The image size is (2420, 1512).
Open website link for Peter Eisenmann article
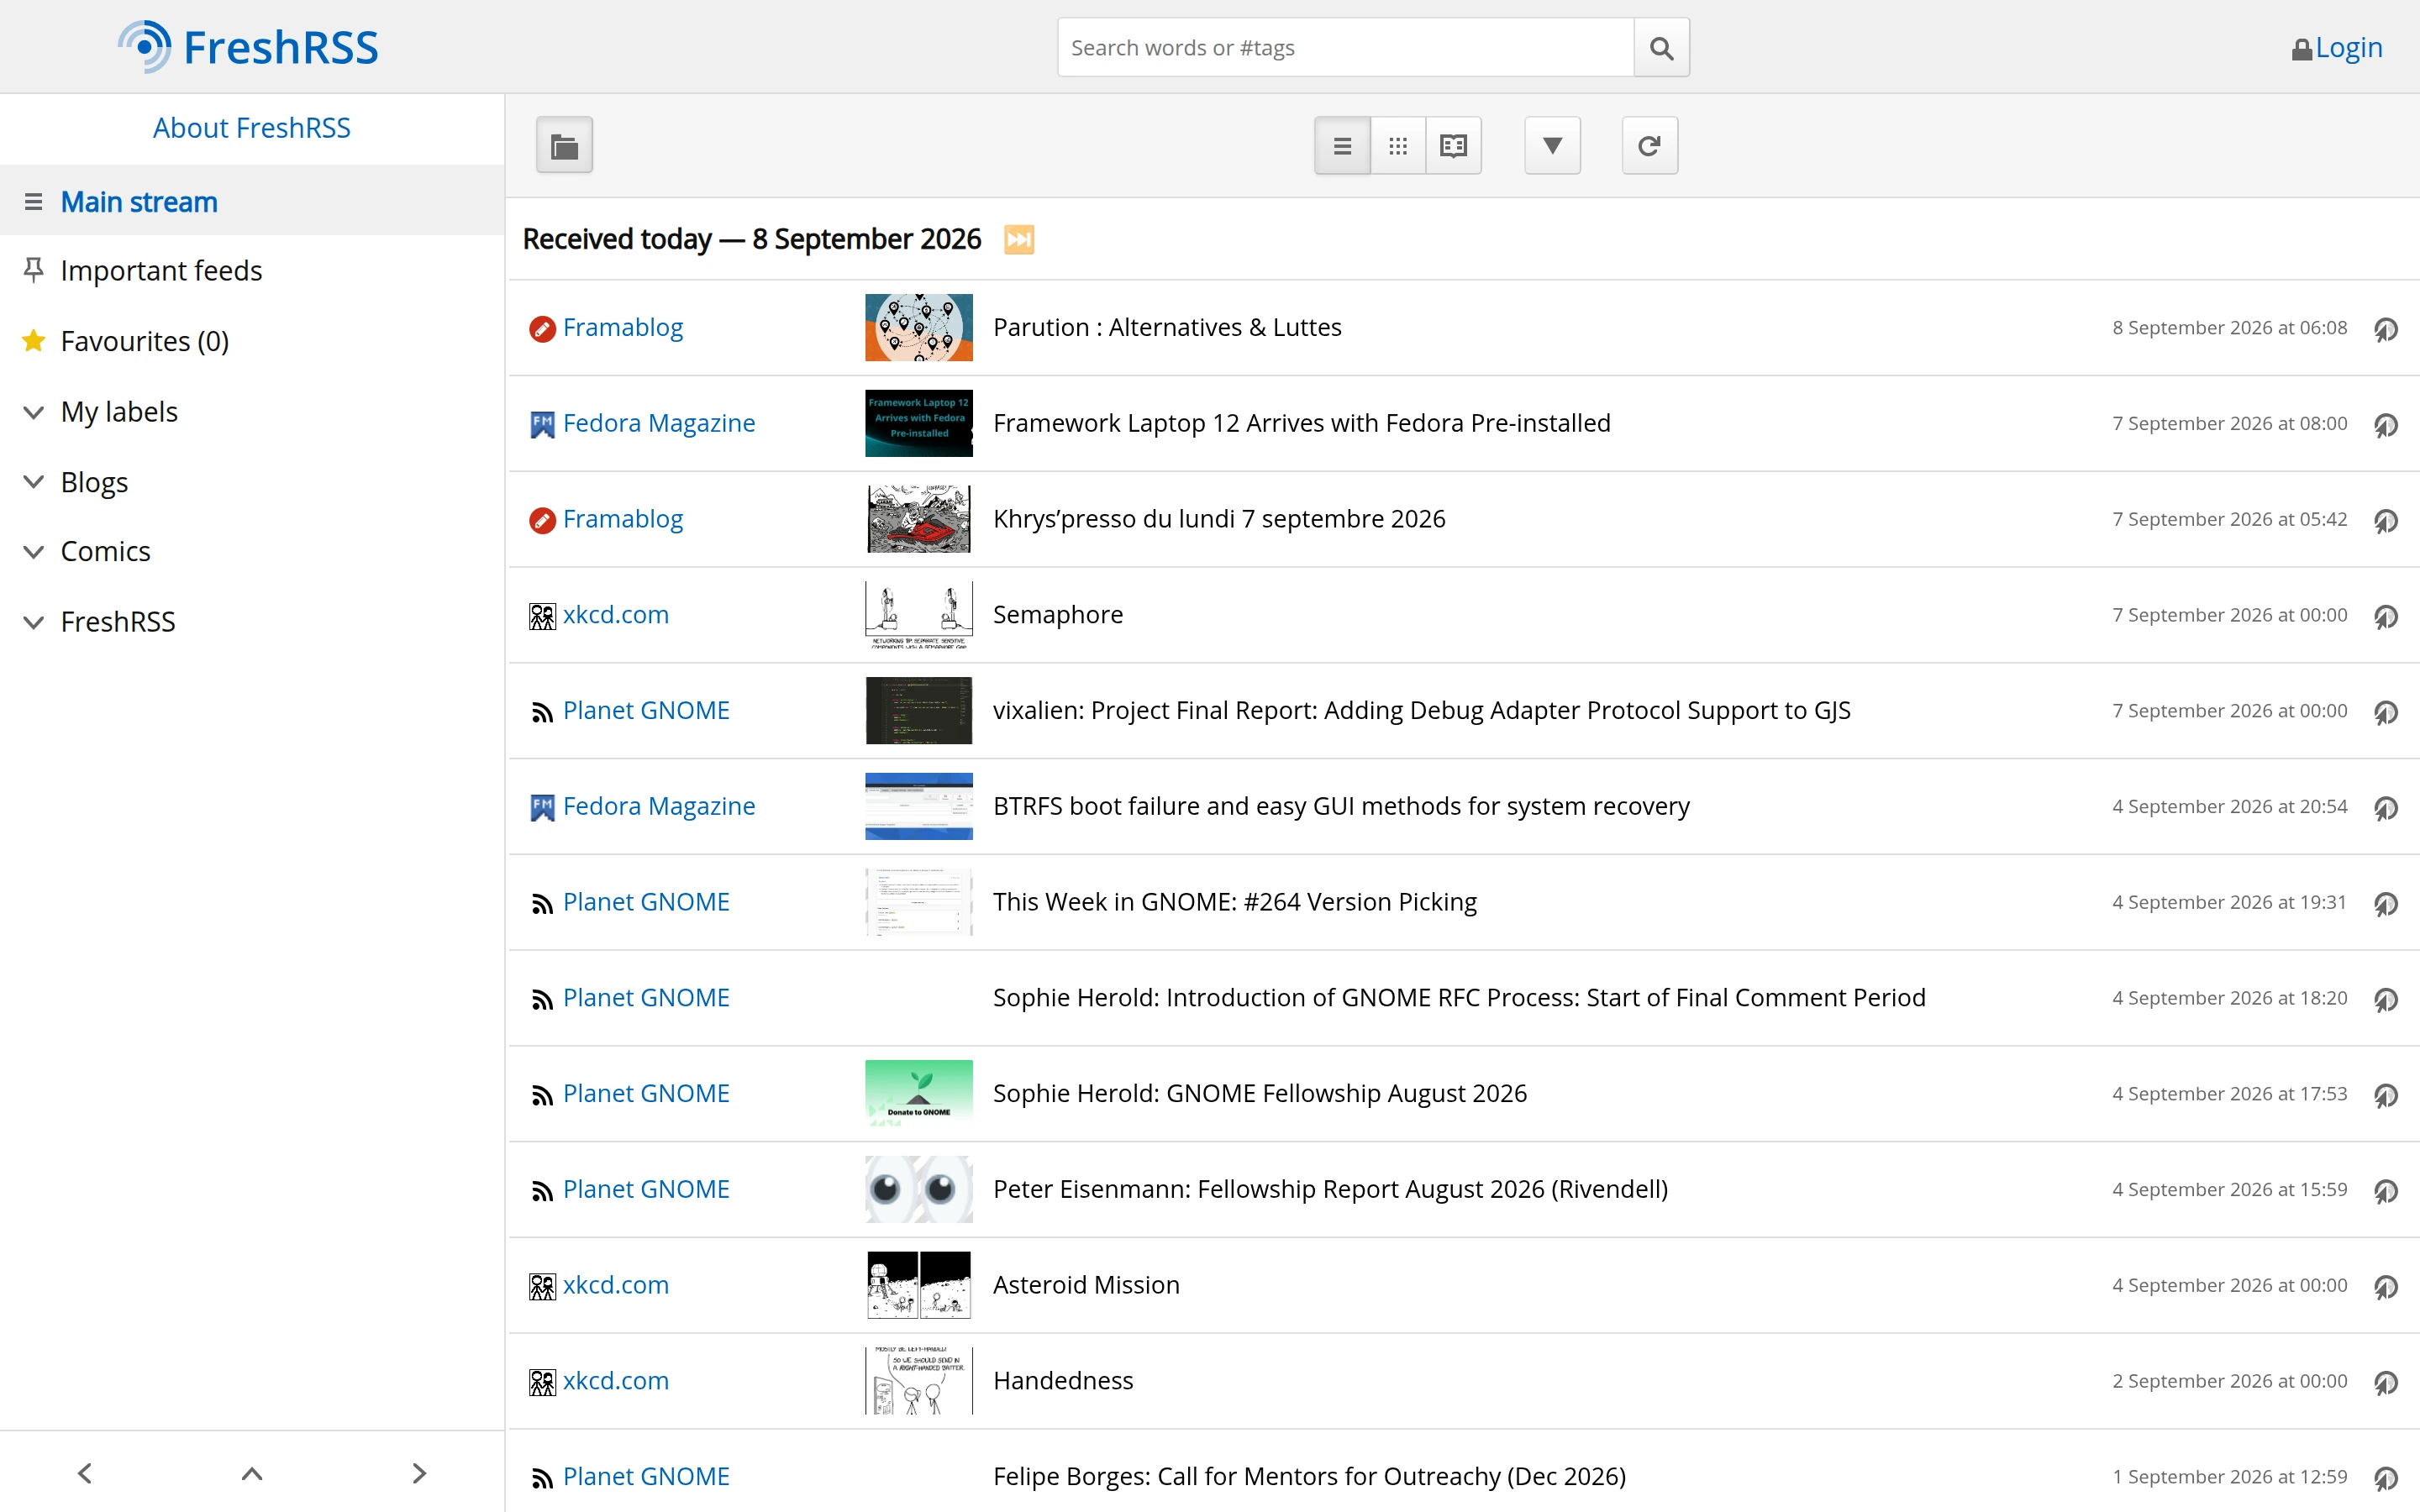[x=2386, y=1191]
